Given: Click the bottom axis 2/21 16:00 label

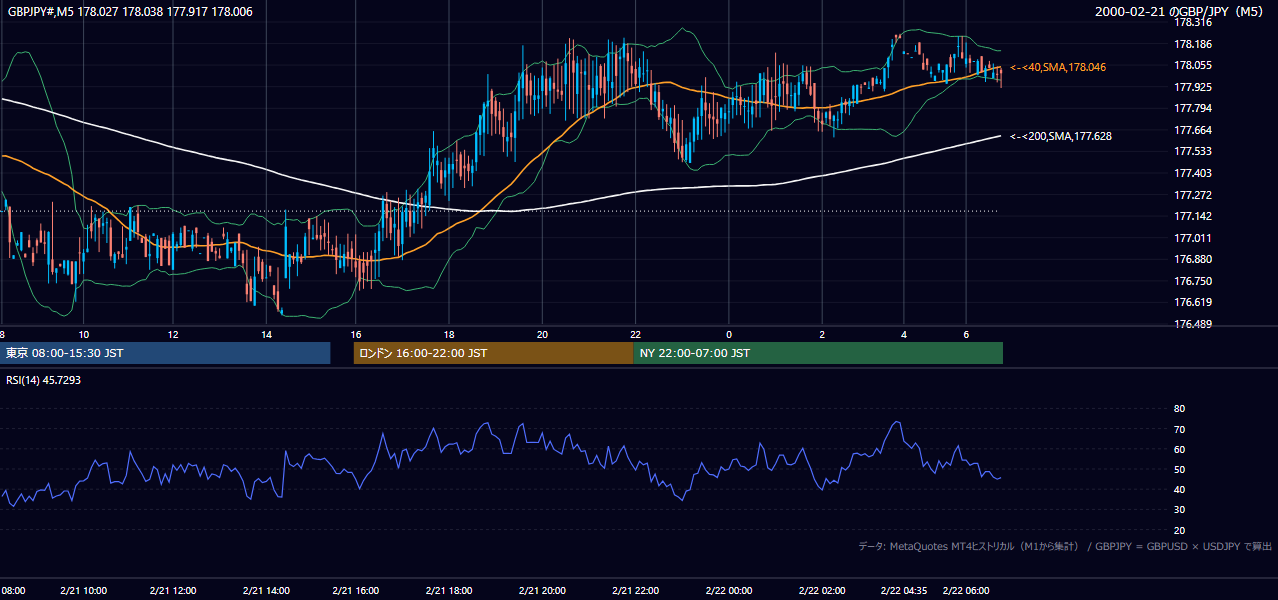Looking at the screenshot, I should click(356, 590).
